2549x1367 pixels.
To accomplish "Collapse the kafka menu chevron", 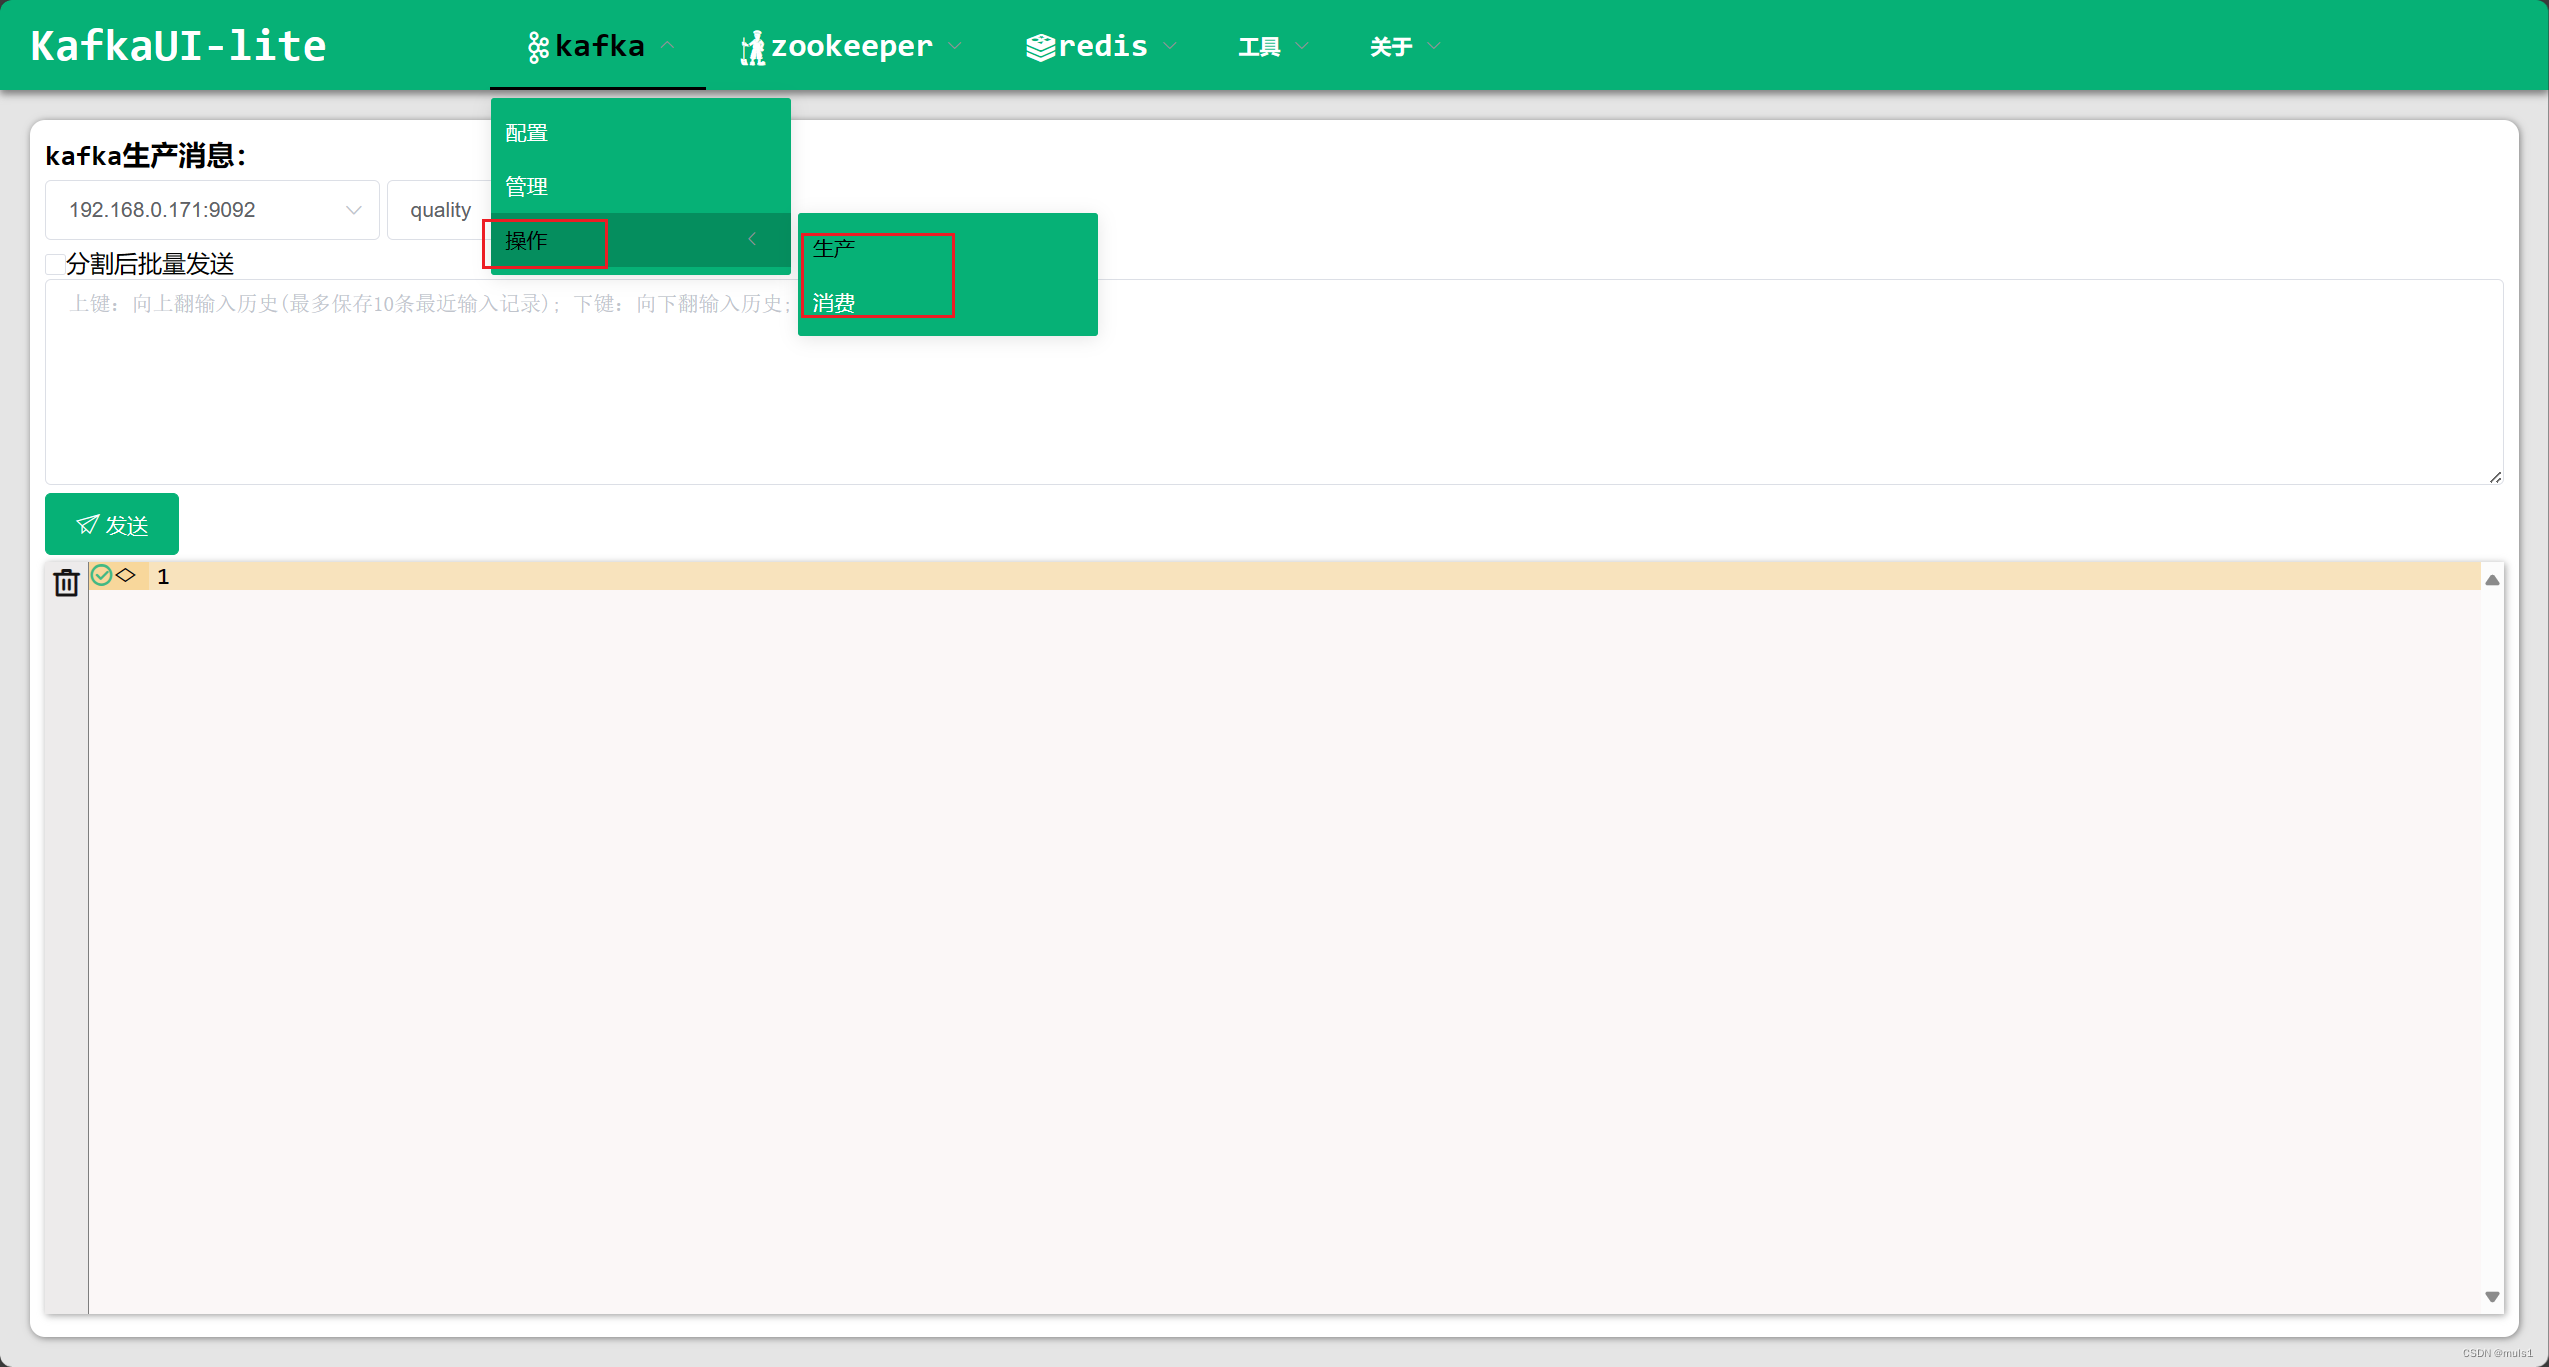I will pos(668,45).
